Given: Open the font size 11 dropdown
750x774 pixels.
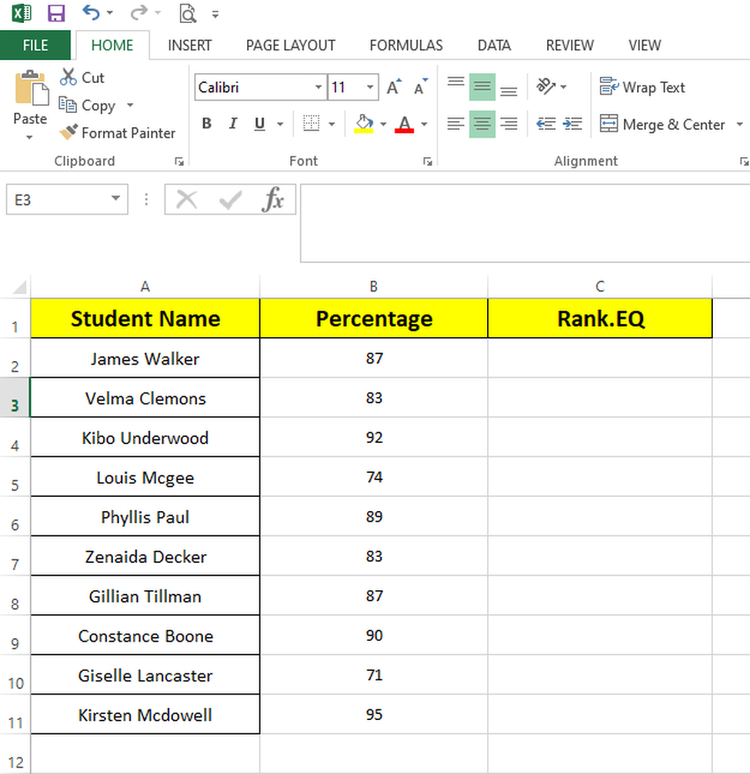Looking at the screenshot, I should (370, 87).
